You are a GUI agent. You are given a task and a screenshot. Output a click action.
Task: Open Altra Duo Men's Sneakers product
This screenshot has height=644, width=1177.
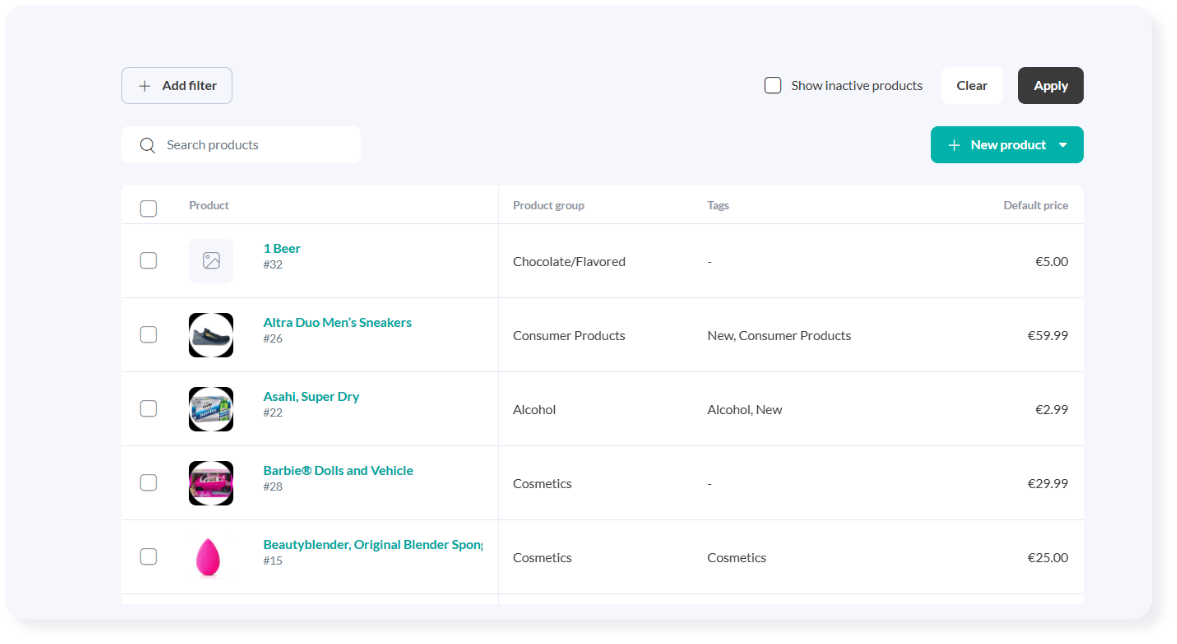(337, 323)
